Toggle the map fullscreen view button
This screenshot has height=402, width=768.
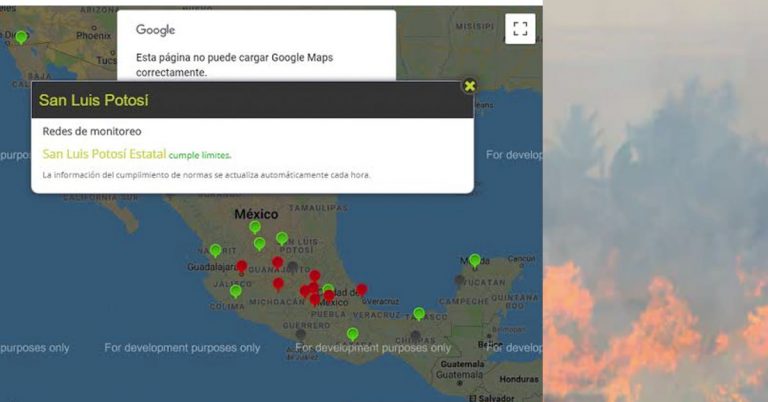(x=520, y=29)
